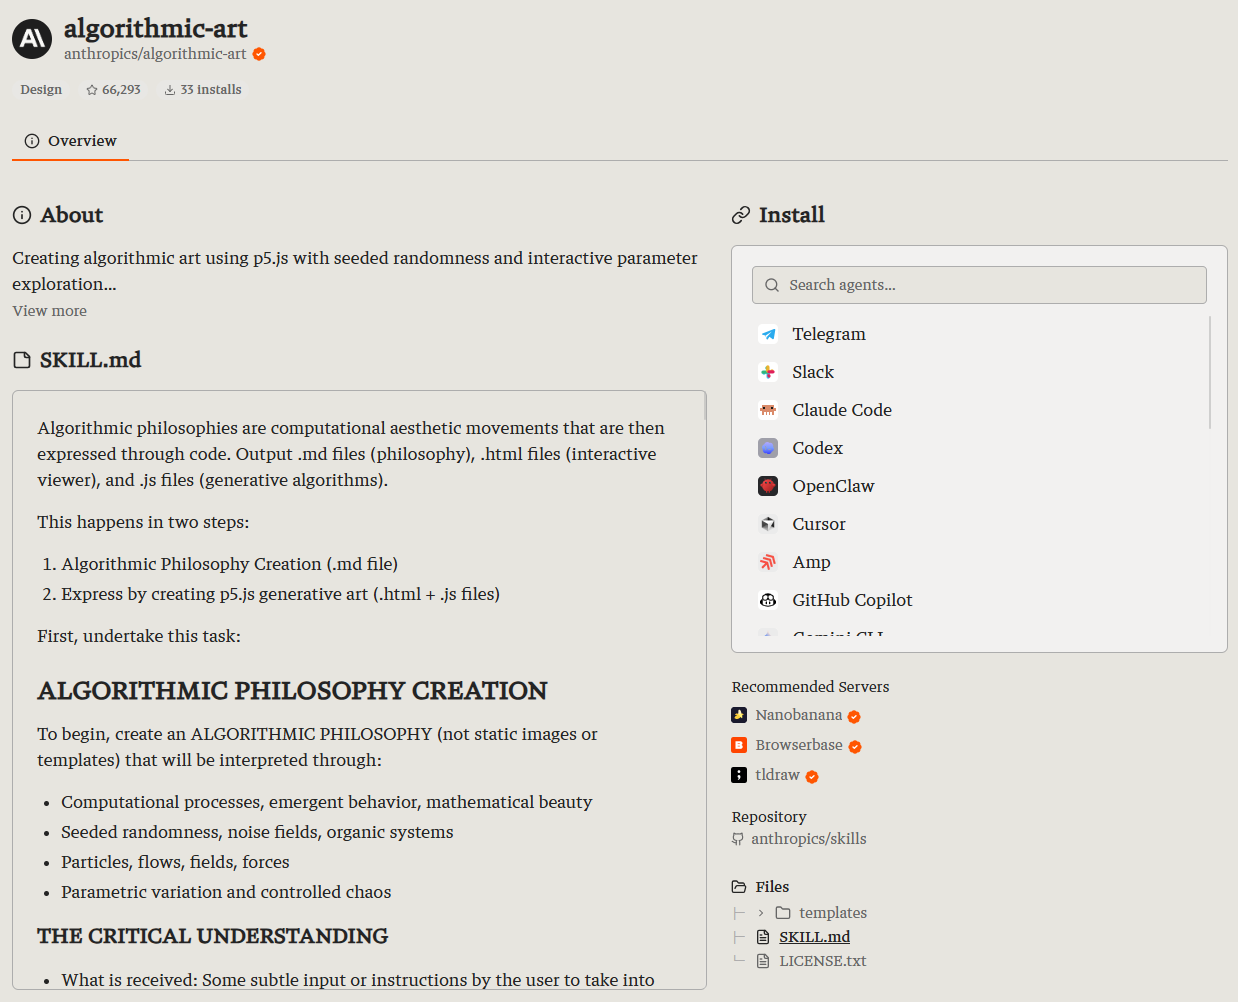Click the algorithmic-art page title
The width and height of the screenshot is (1238, 1002).
click(155, 28)
